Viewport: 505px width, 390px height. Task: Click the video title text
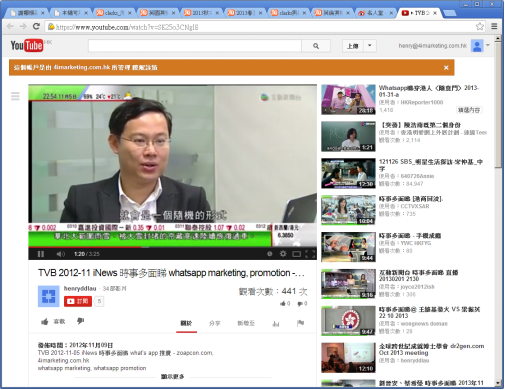[x=171, y=273]
